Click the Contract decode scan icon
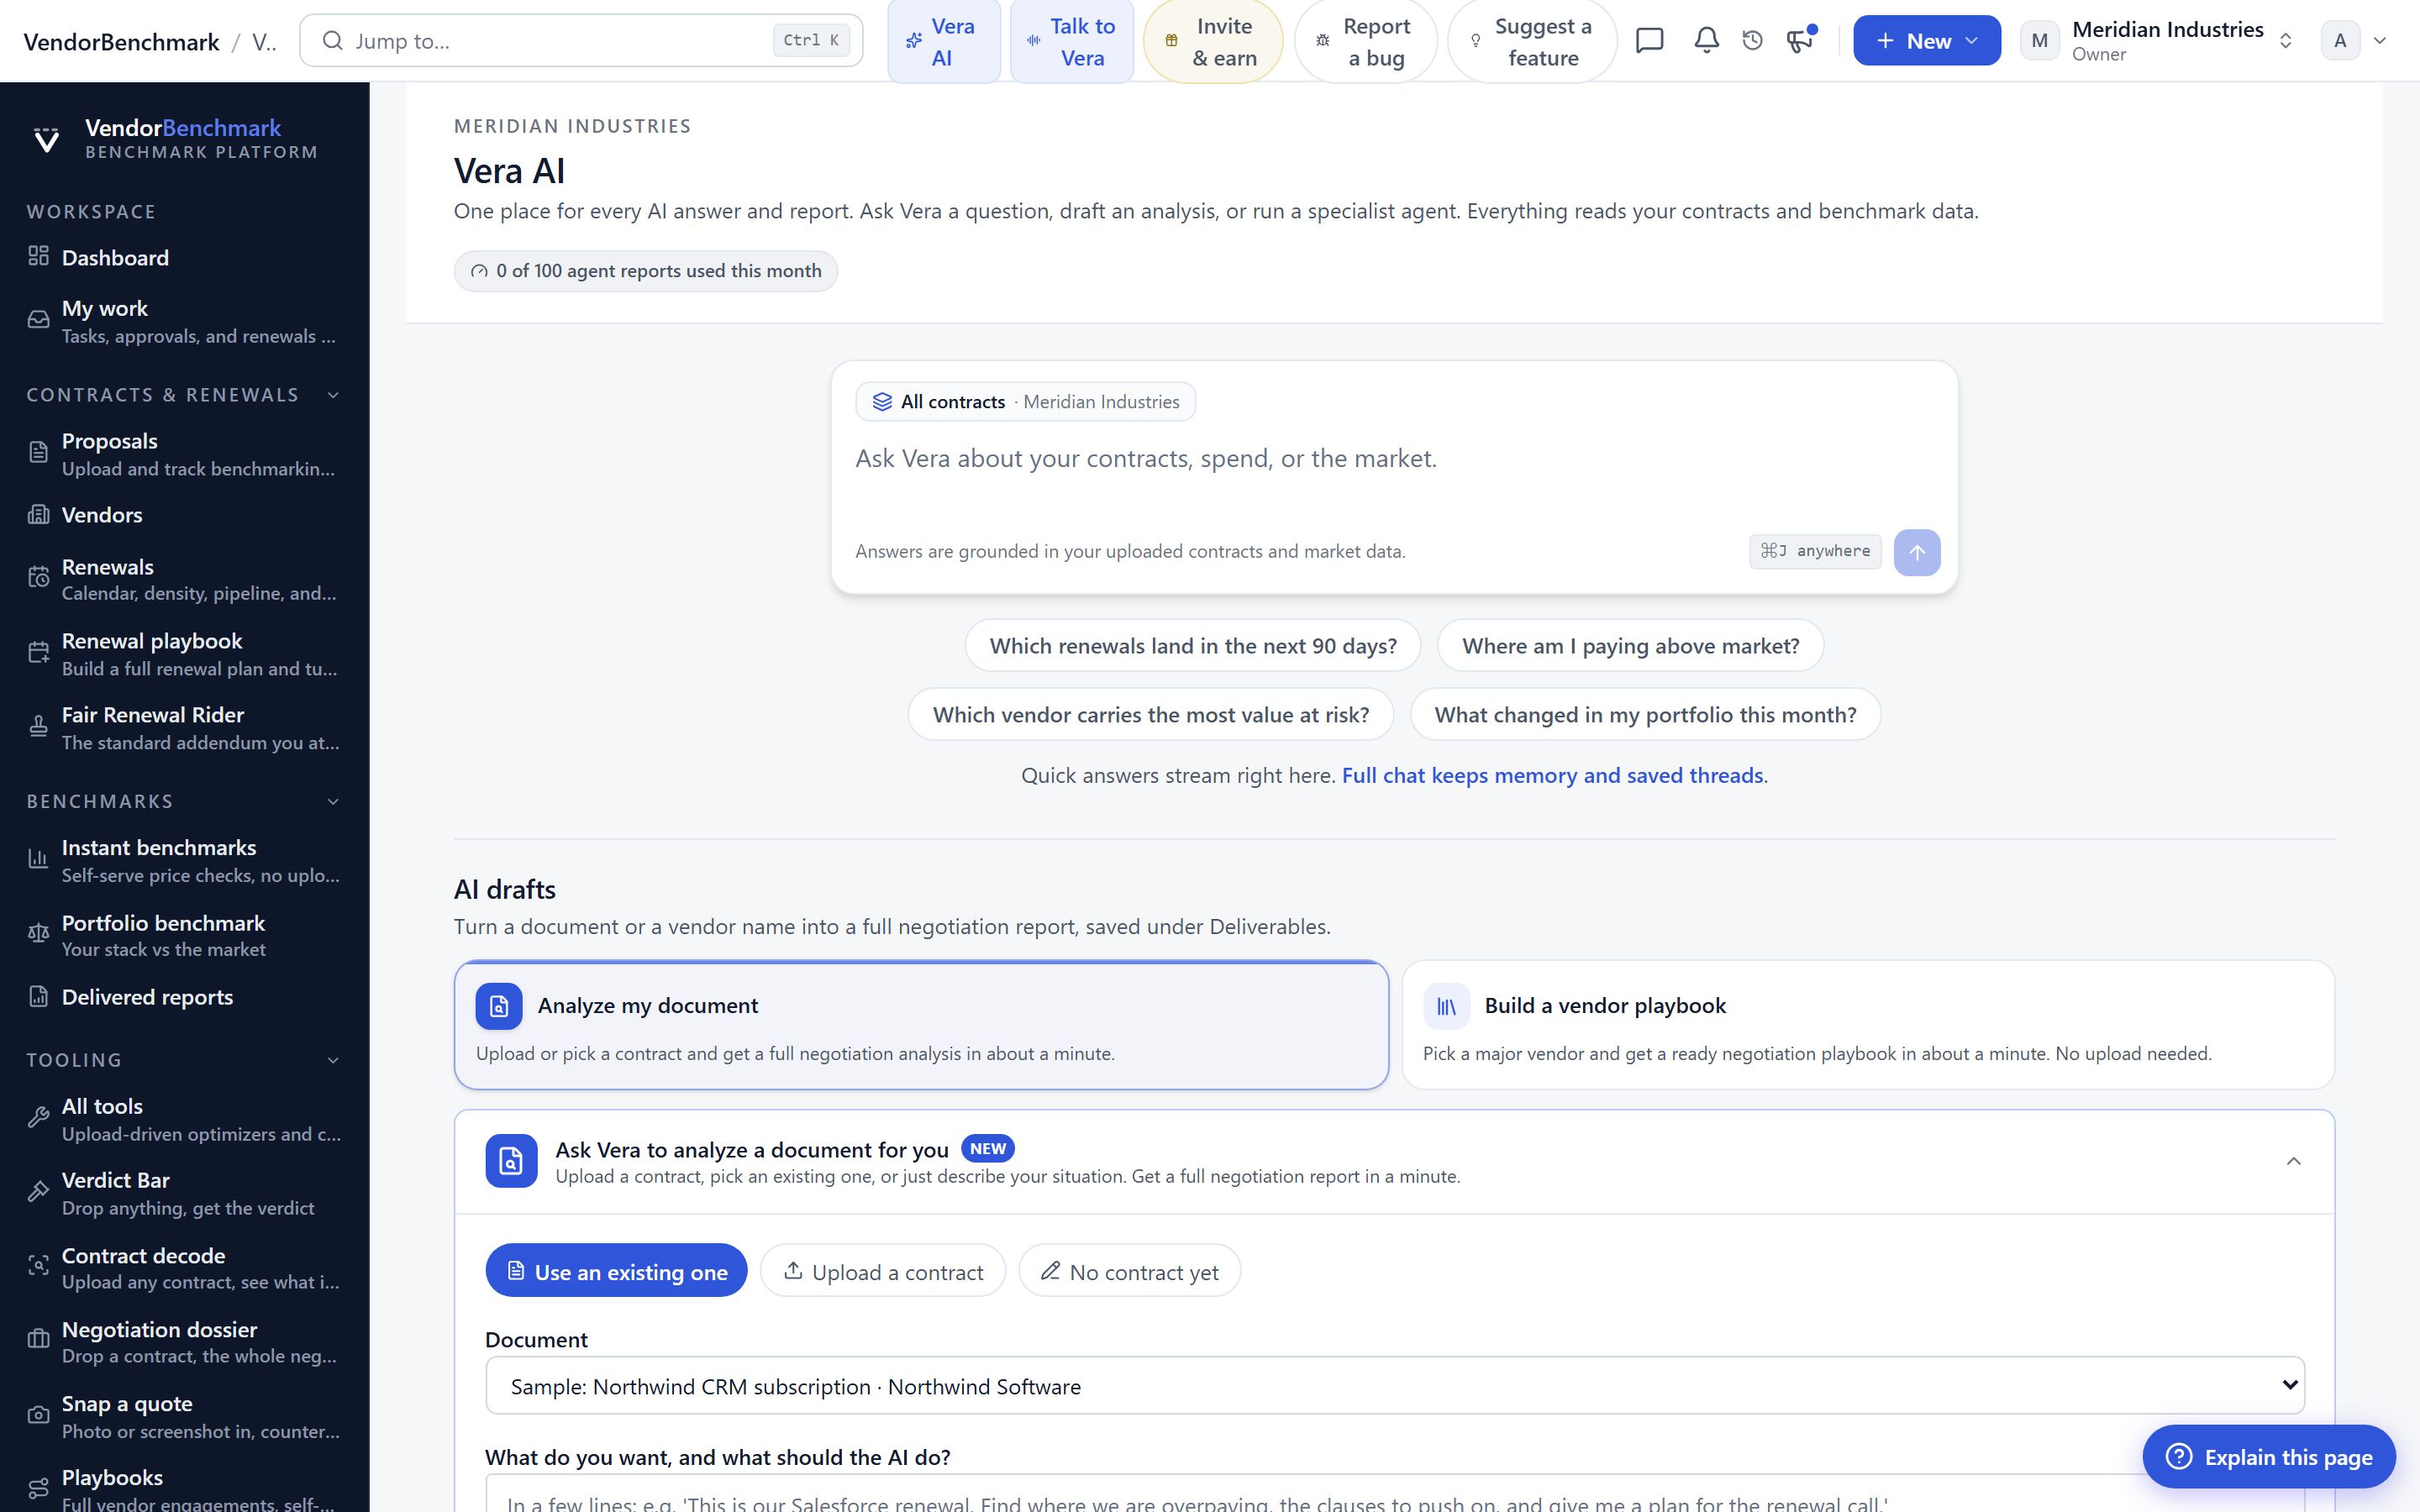2420x1512 pixels. (x=38, y=1266)
